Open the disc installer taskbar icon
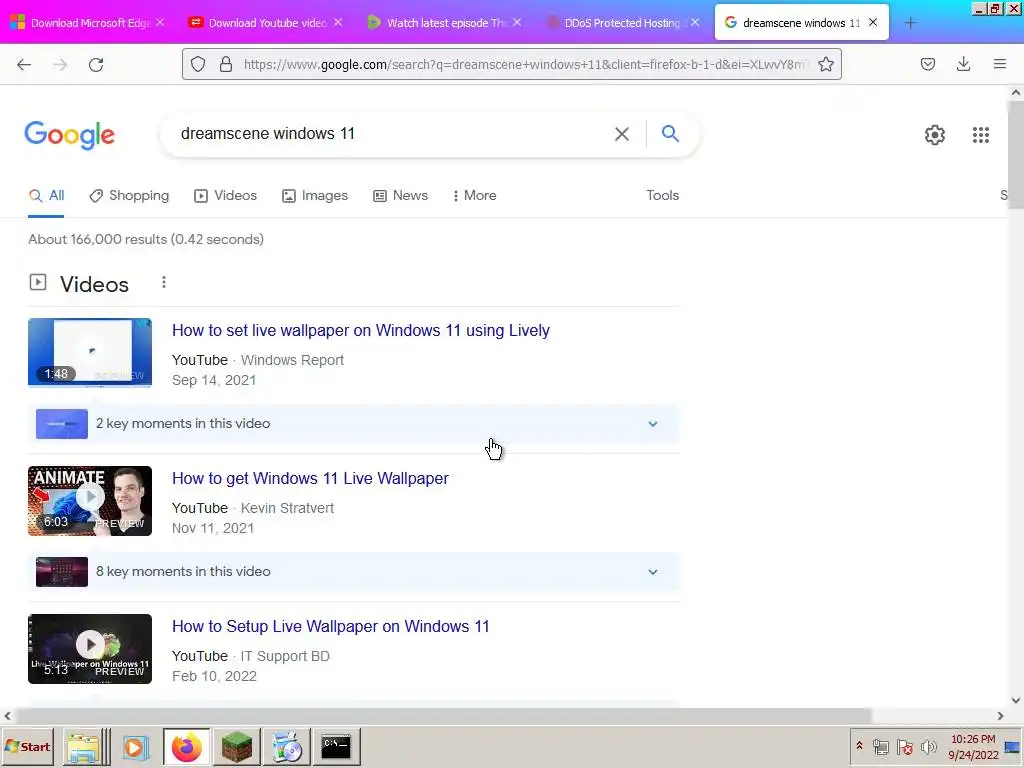This screenshot has width=1024, height=768. [287, 747]
